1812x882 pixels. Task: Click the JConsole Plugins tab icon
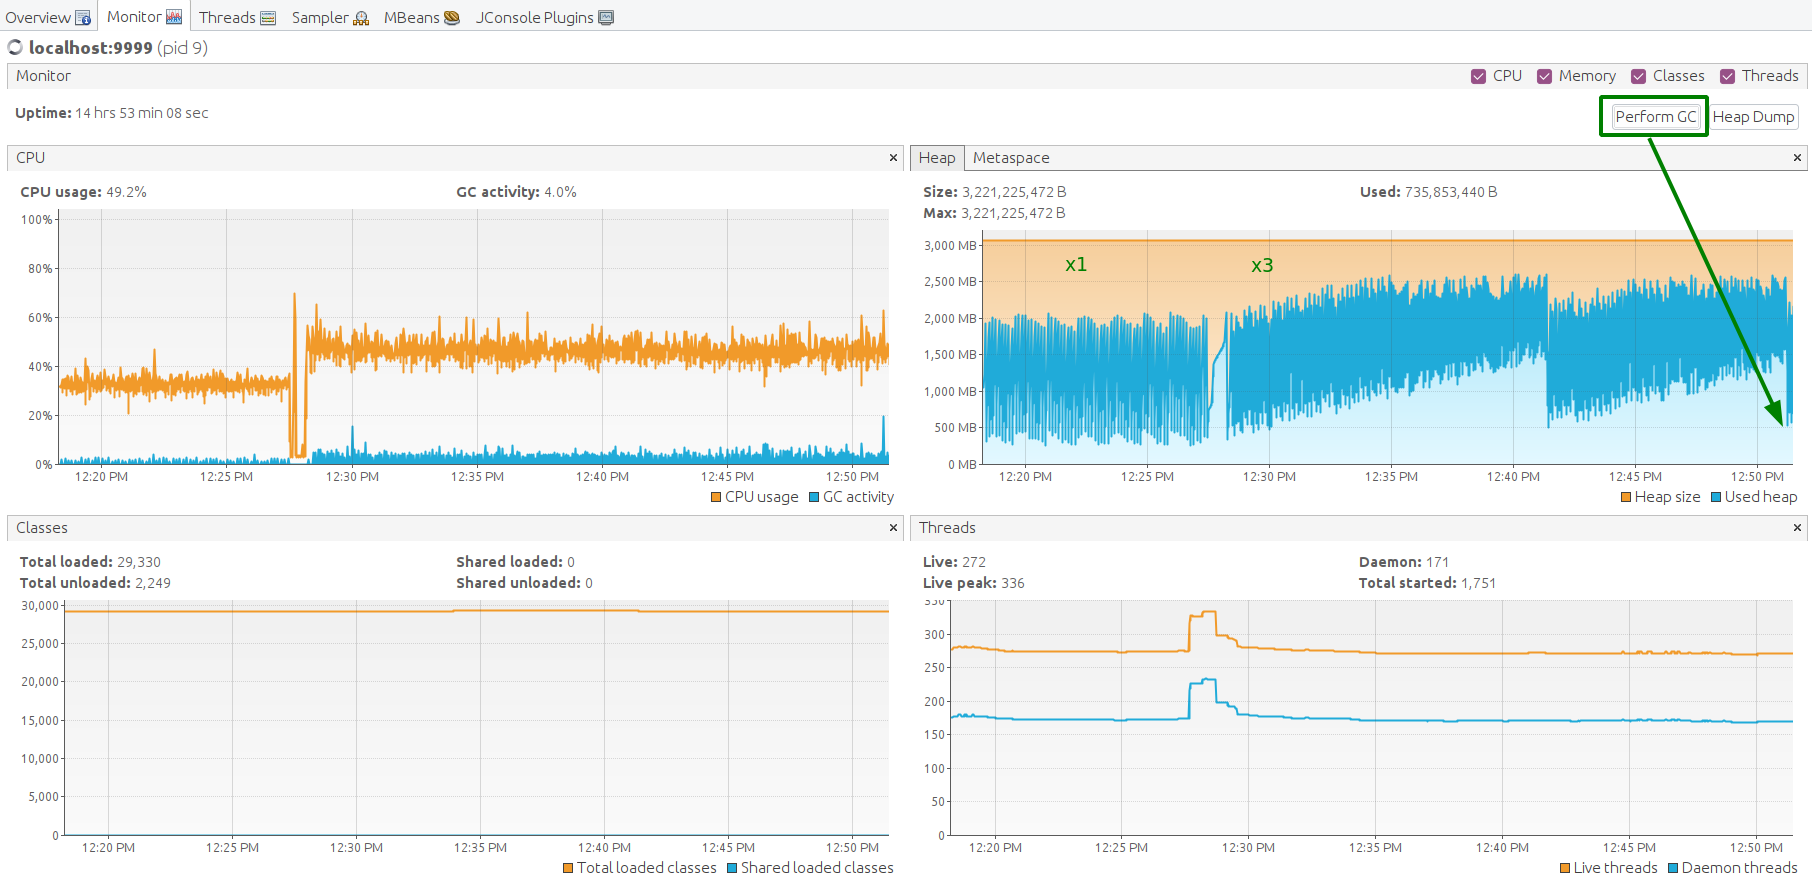(606, 18)
